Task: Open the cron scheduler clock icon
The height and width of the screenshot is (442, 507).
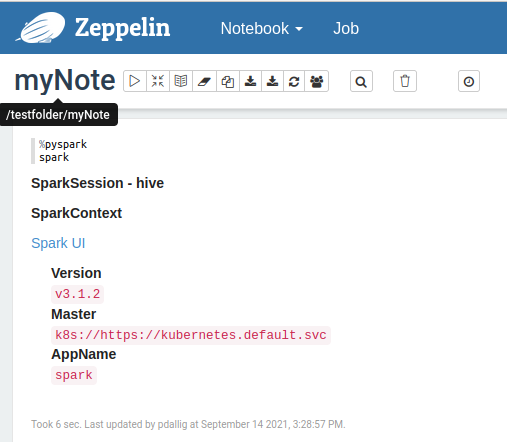Action: (469, 81)
